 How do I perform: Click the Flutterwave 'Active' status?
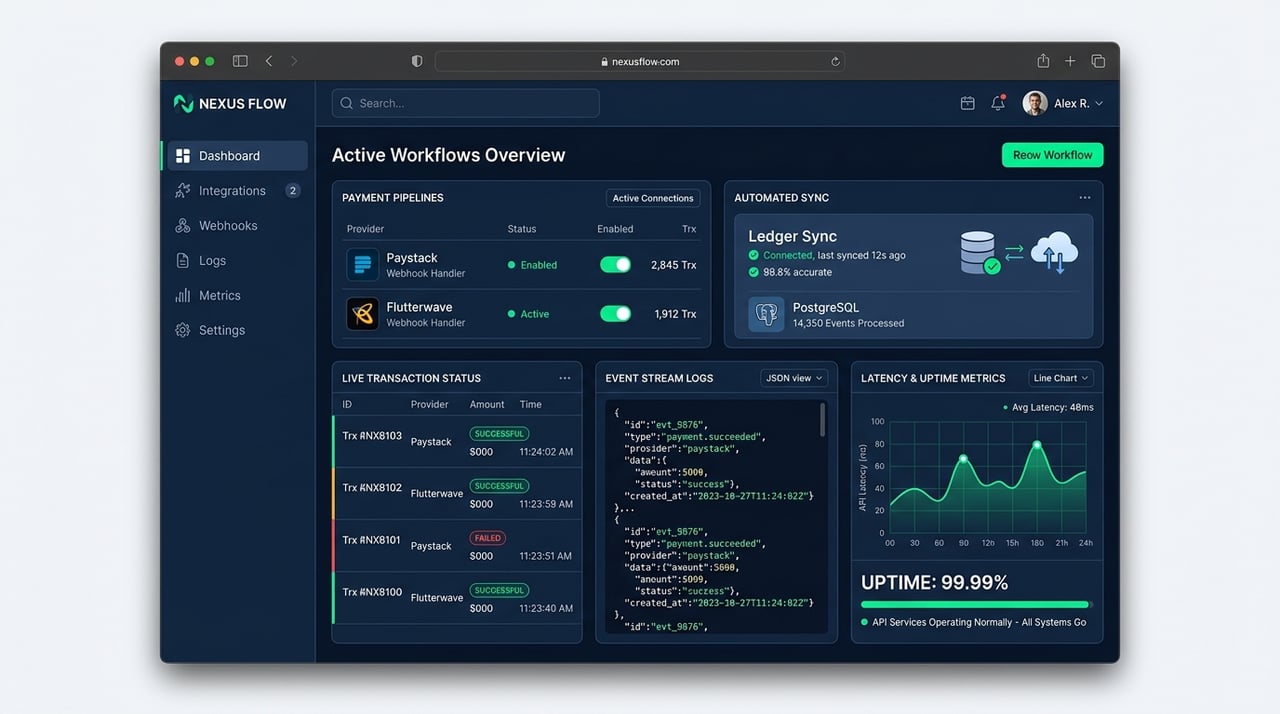coord(528,314)
